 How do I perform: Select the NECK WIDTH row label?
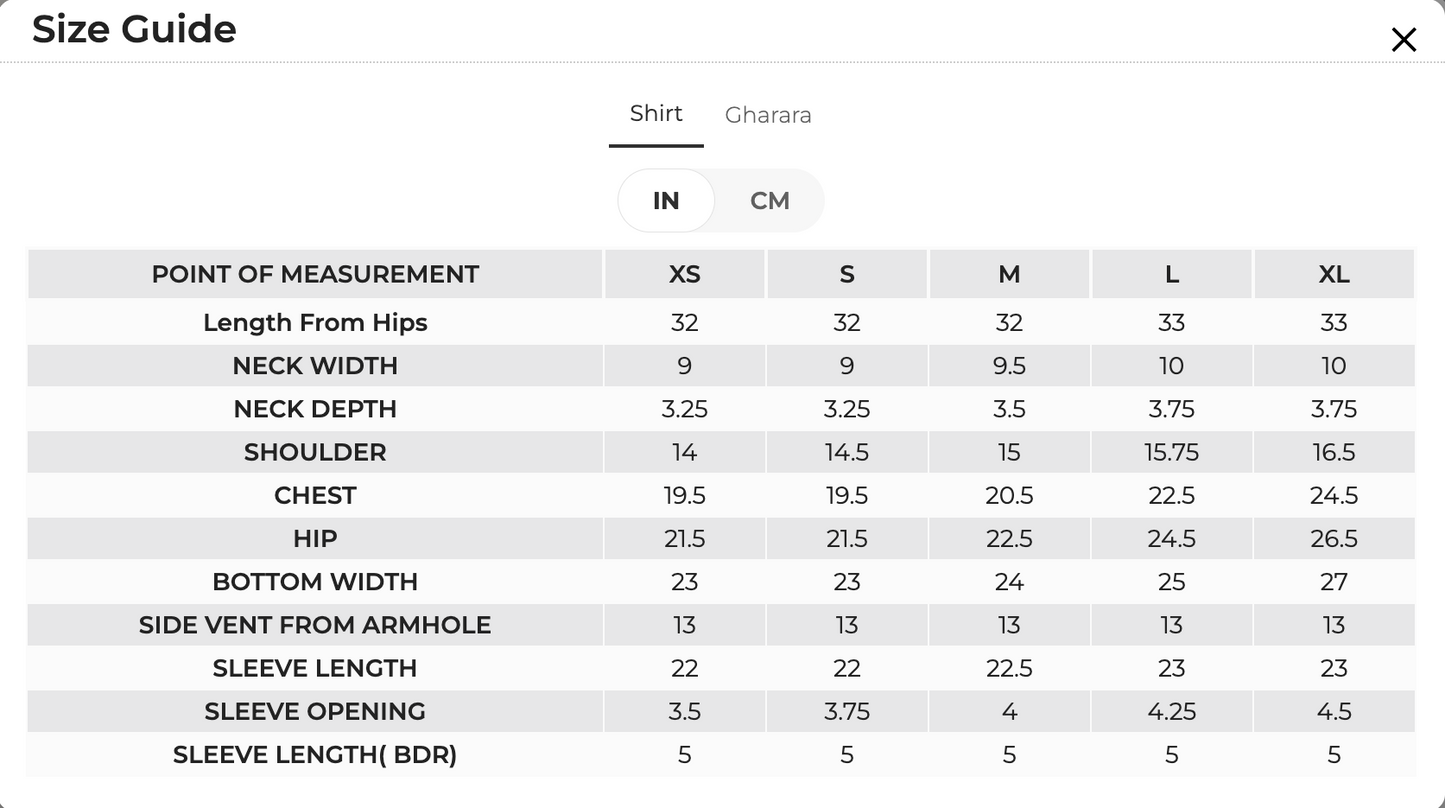(x=315, y=366)
